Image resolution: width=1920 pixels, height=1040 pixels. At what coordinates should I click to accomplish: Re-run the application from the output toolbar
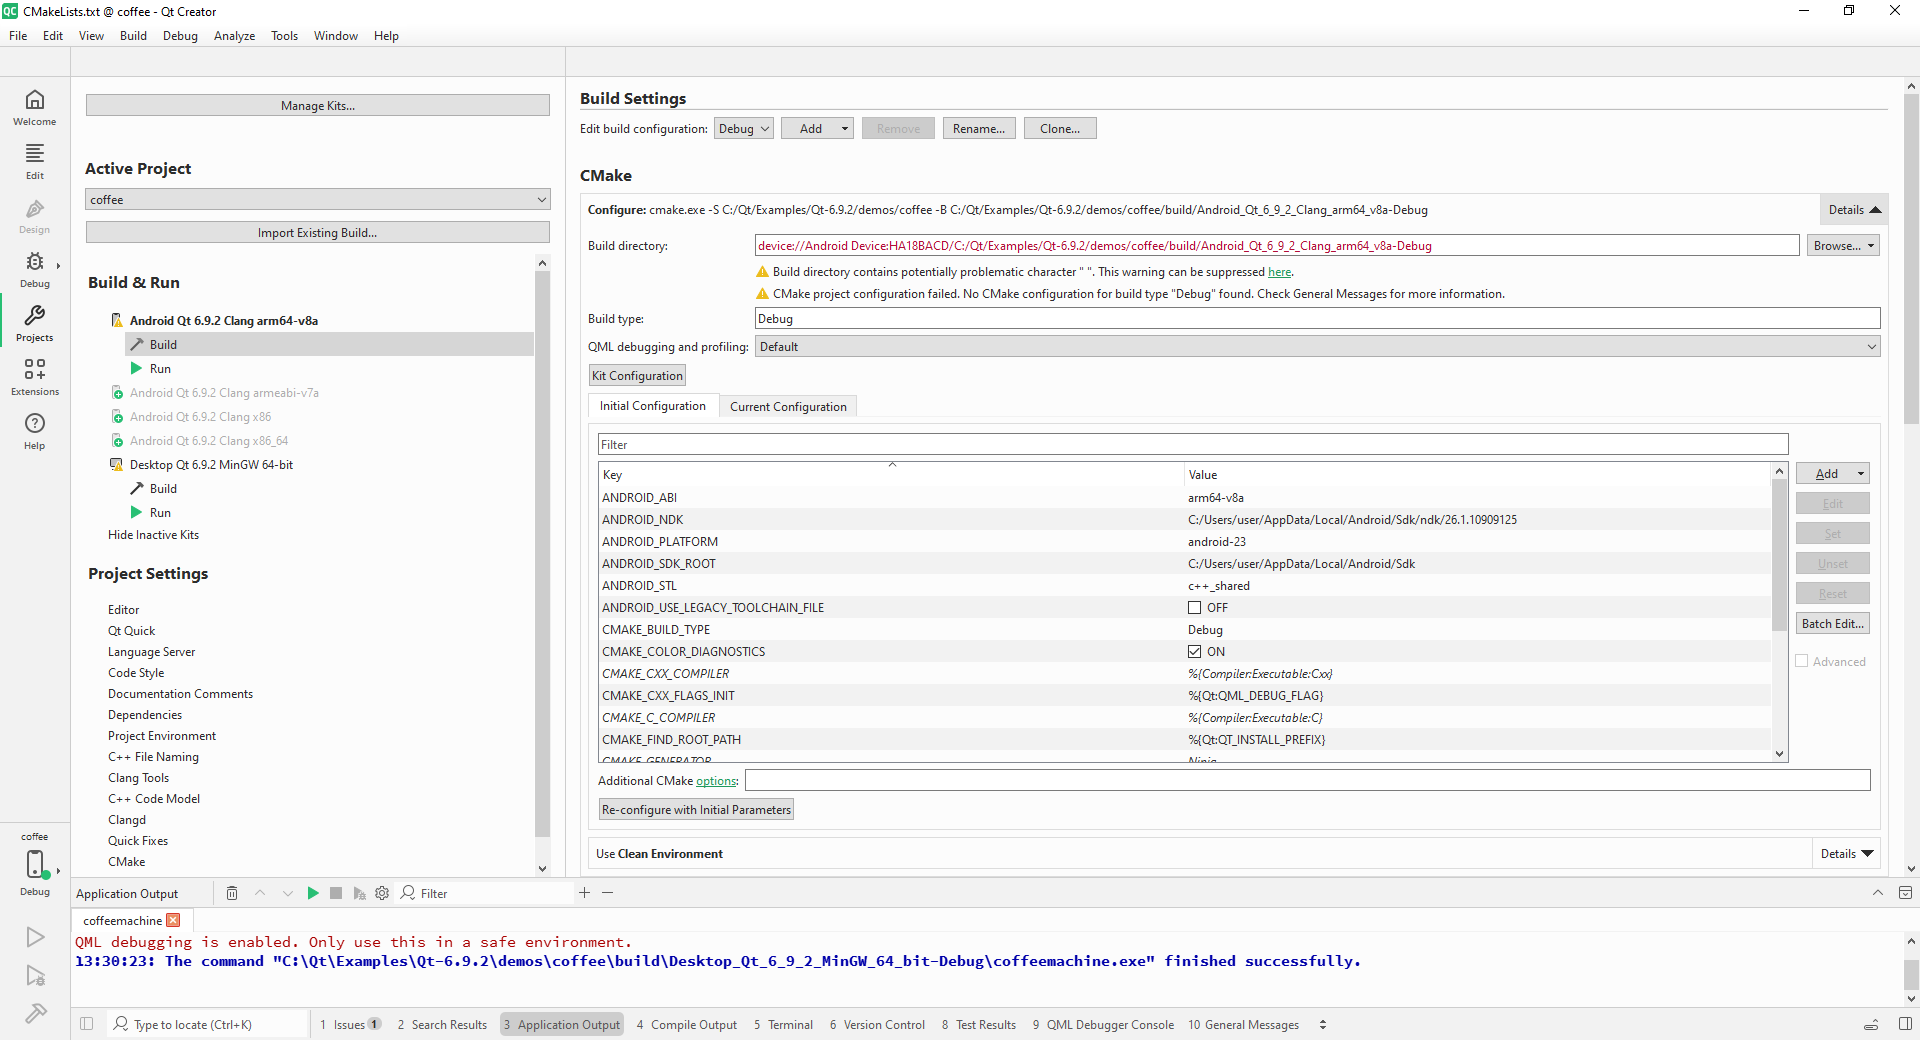[x=313, y=893]
